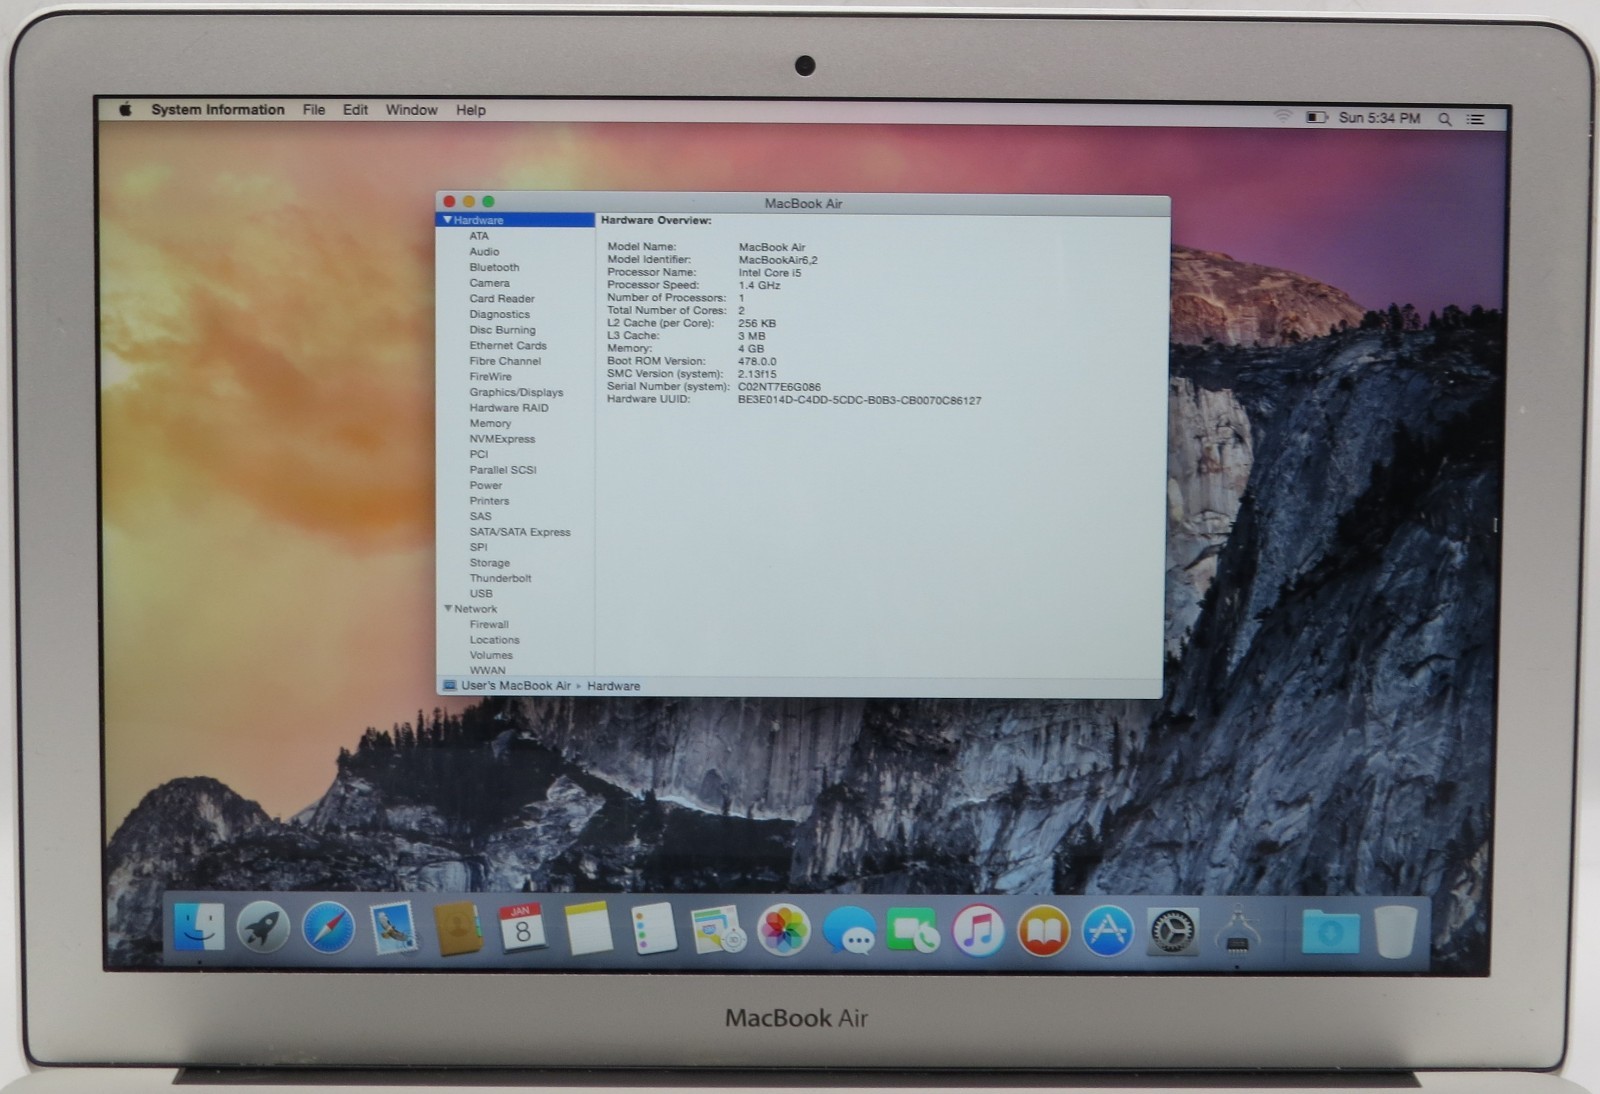This screenshot has width=1600, height=1094.
Task: Open iBooks orange book icon
Action: [1043, 931]
